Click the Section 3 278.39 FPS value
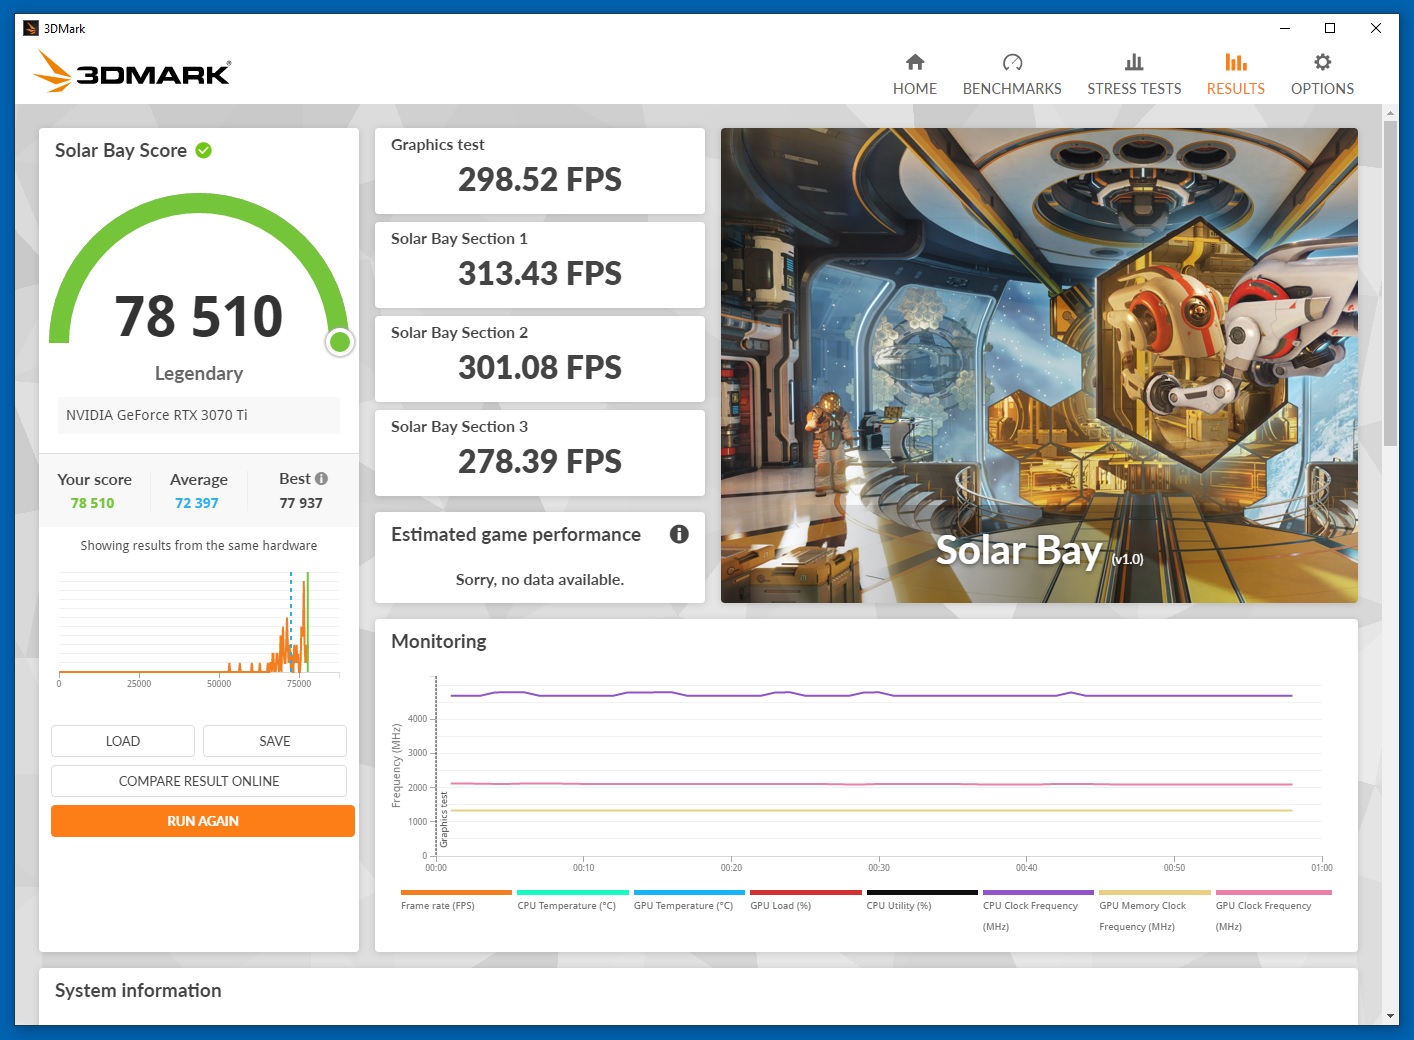This screenshot has width=1414, height=1040. tap(540, 462)
